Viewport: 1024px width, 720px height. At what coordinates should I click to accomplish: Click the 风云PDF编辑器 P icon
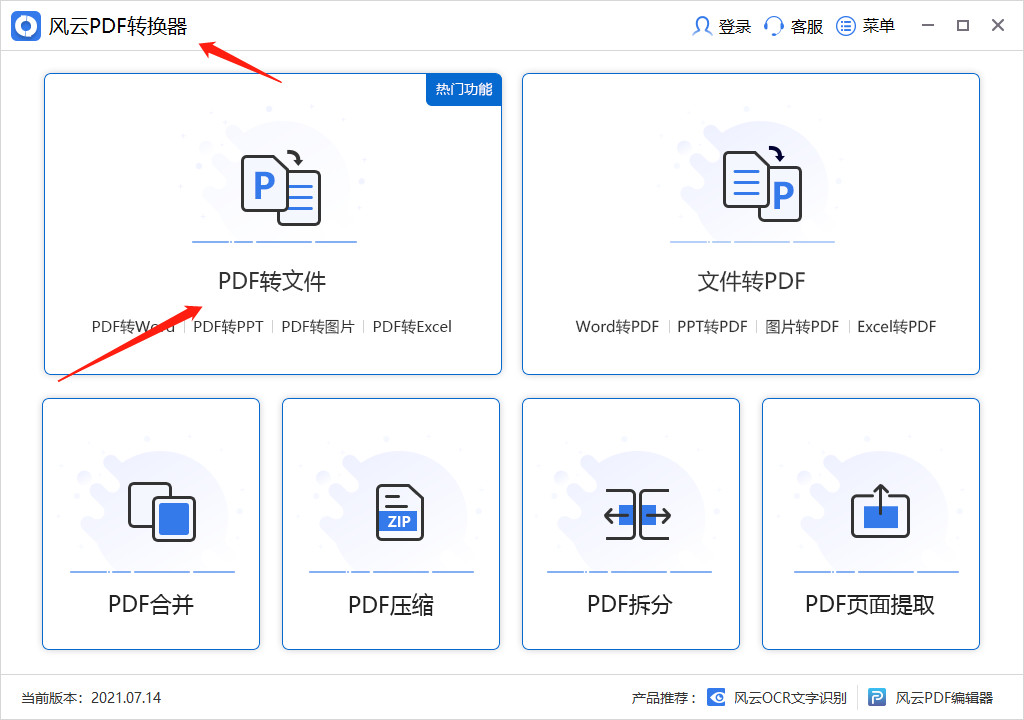click(x=877, y=697)
